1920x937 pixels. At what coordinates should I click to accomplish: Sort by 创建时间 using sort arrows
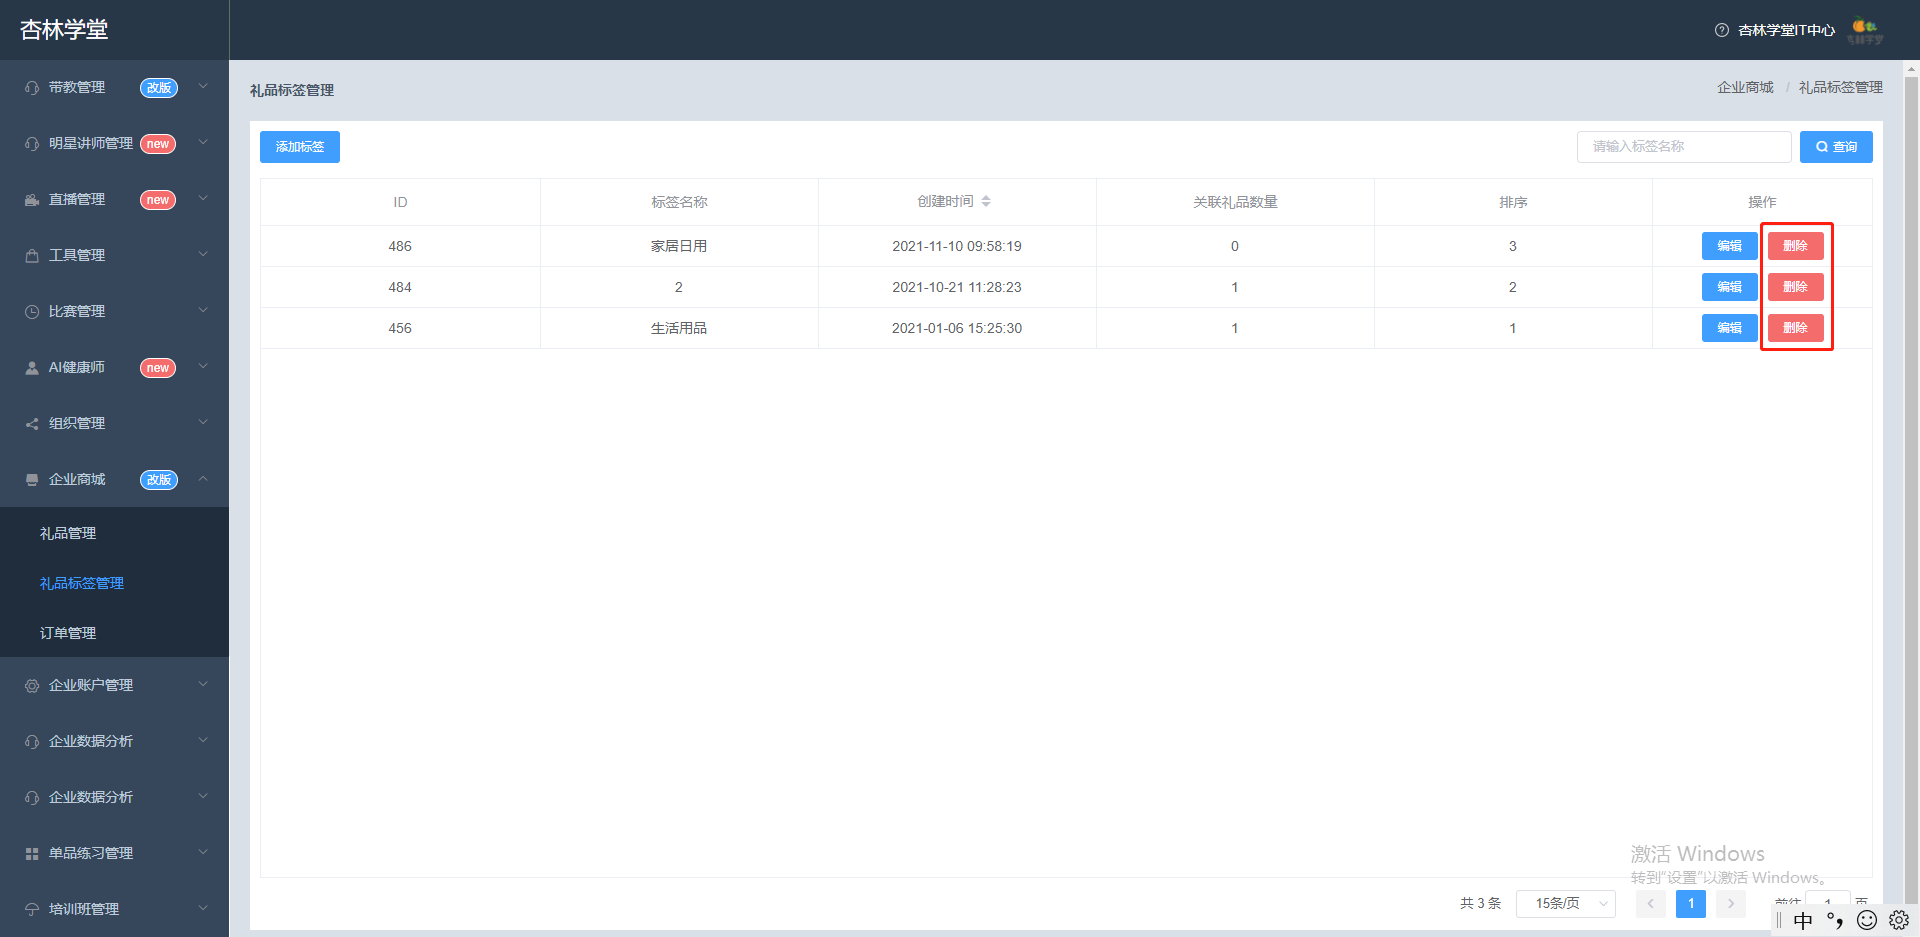click(x=986, y=201)
